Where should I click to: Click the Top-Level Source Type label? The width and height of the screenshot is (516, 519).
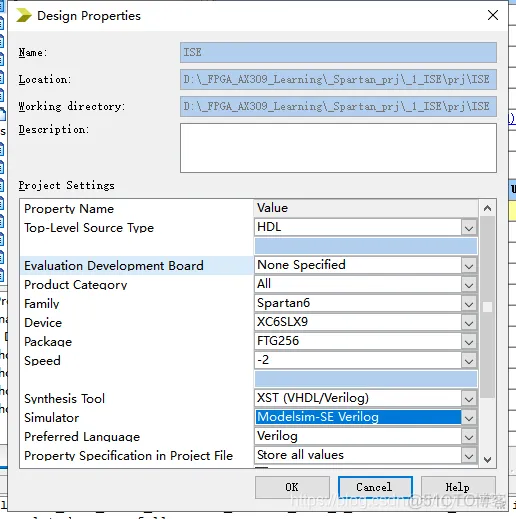coord(89,228)
